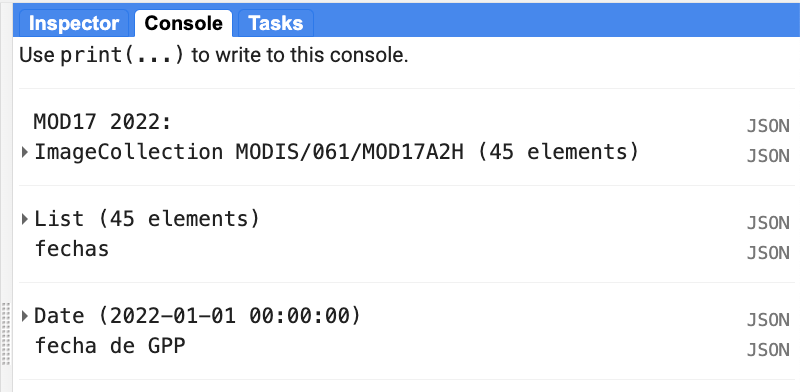The height and width of the screenshot is (392, 800).
Task: Open JSON beside fecha de GPP
Action: coord(768,350)
